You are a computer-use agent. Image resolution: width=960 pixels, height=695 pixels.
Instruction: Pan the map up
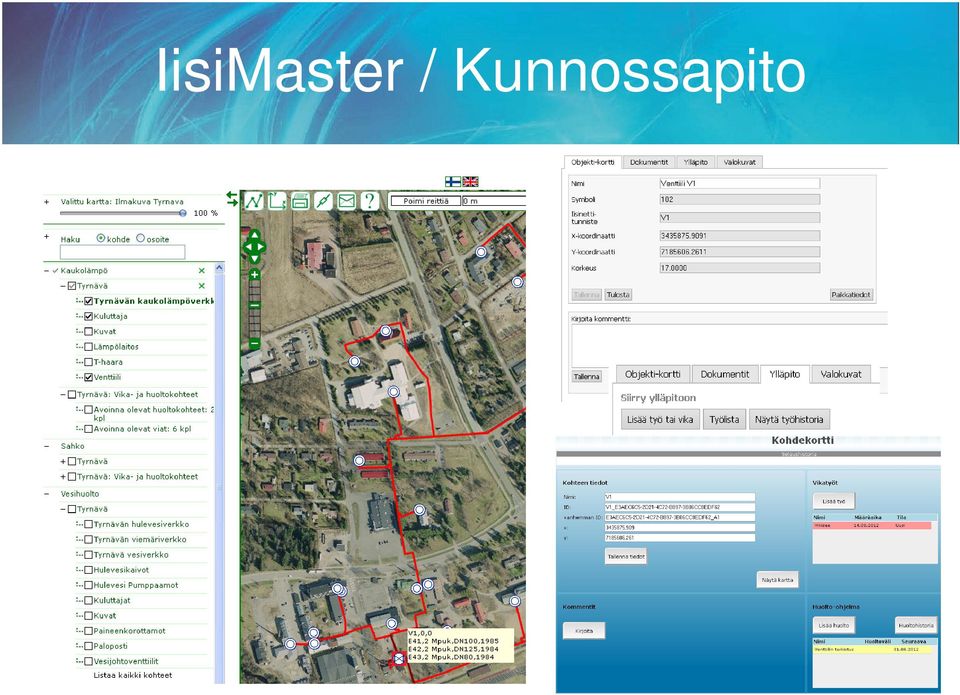254,235
